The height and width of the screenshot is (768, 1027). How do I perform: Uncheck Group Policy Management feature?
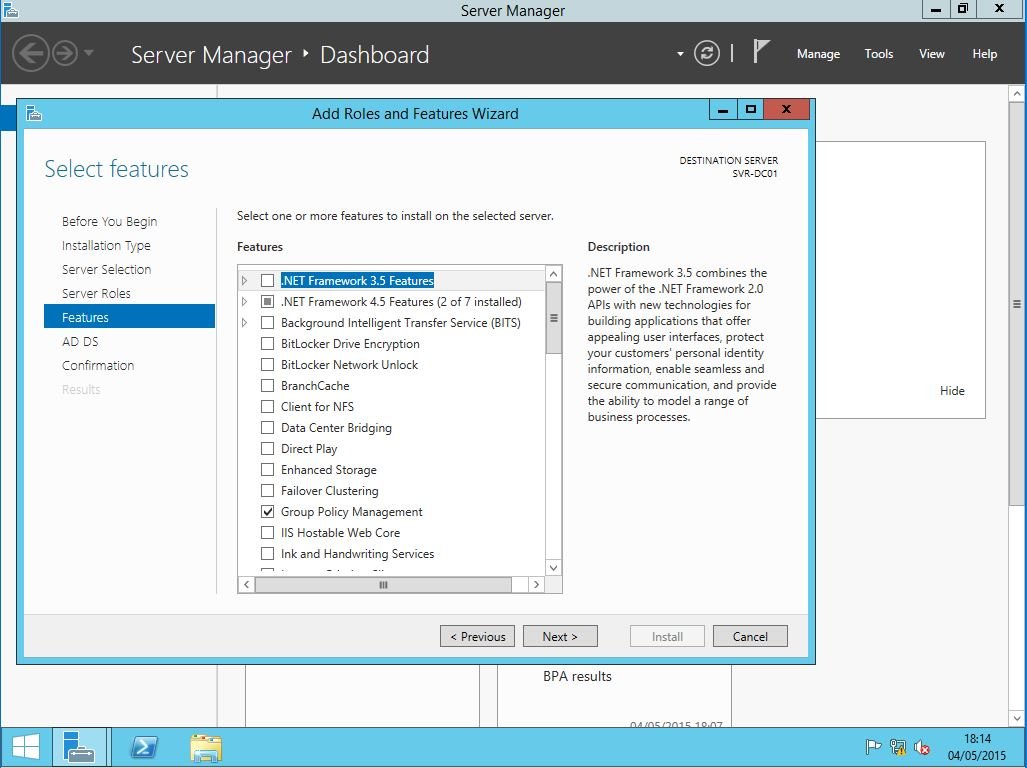pos(267,512)
